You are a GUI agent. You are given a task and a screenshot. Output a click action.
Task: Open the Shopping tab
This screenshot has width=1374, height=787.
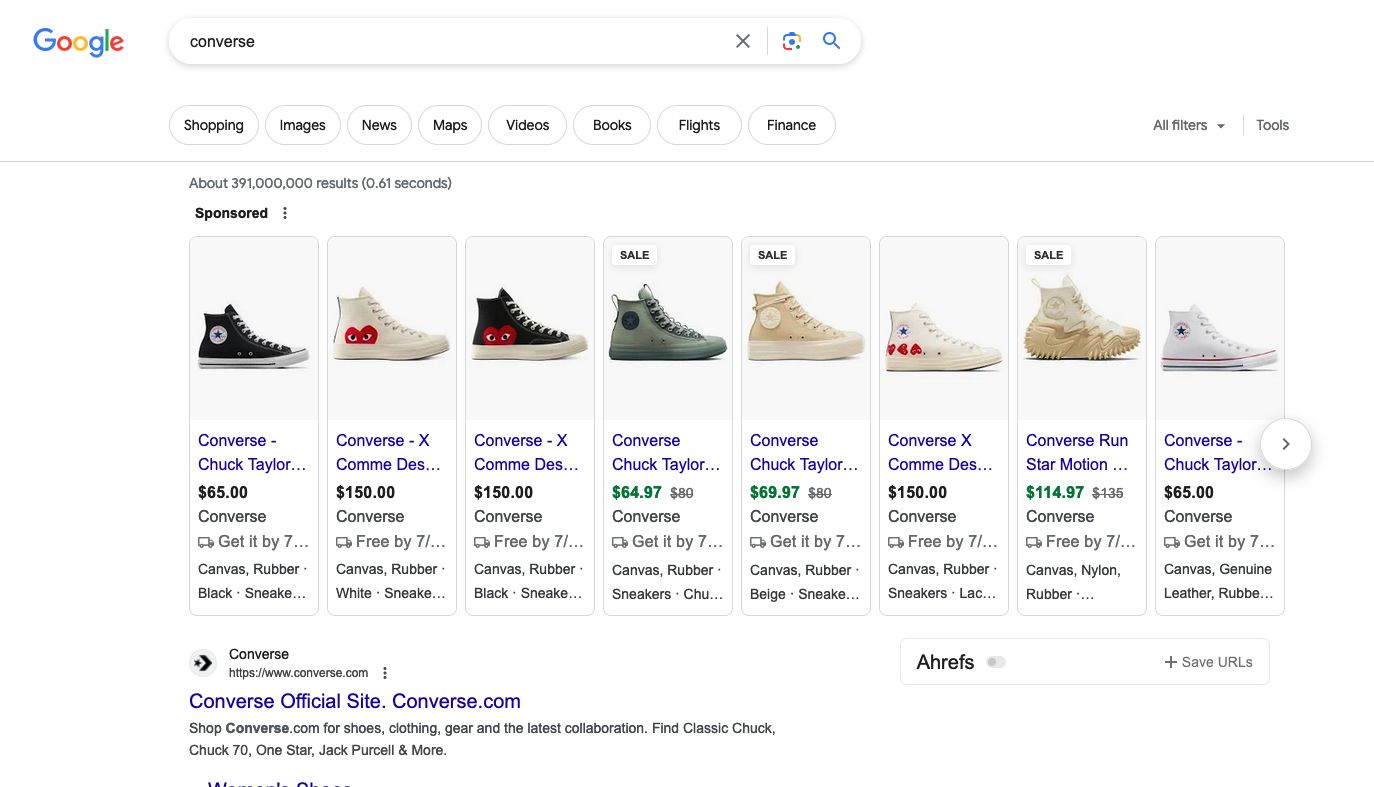[x=213, y=125]
